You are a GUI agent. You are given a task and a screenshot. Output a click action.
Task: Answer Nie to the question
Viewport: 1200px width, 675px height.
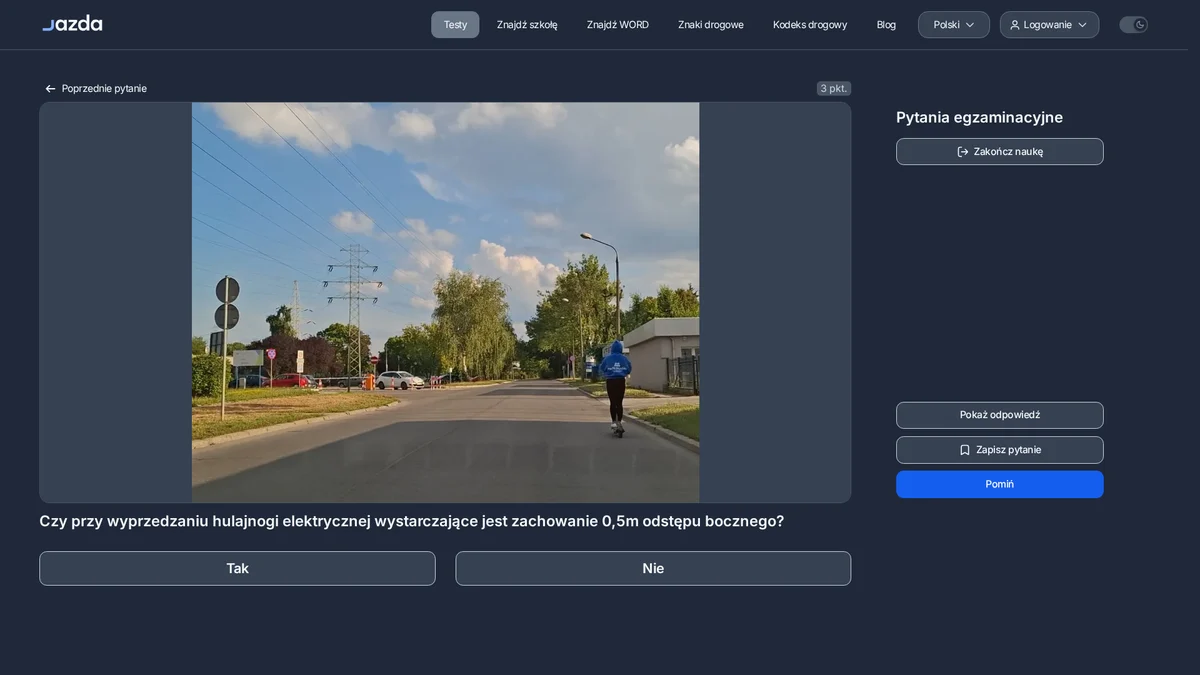pos(653,568)
